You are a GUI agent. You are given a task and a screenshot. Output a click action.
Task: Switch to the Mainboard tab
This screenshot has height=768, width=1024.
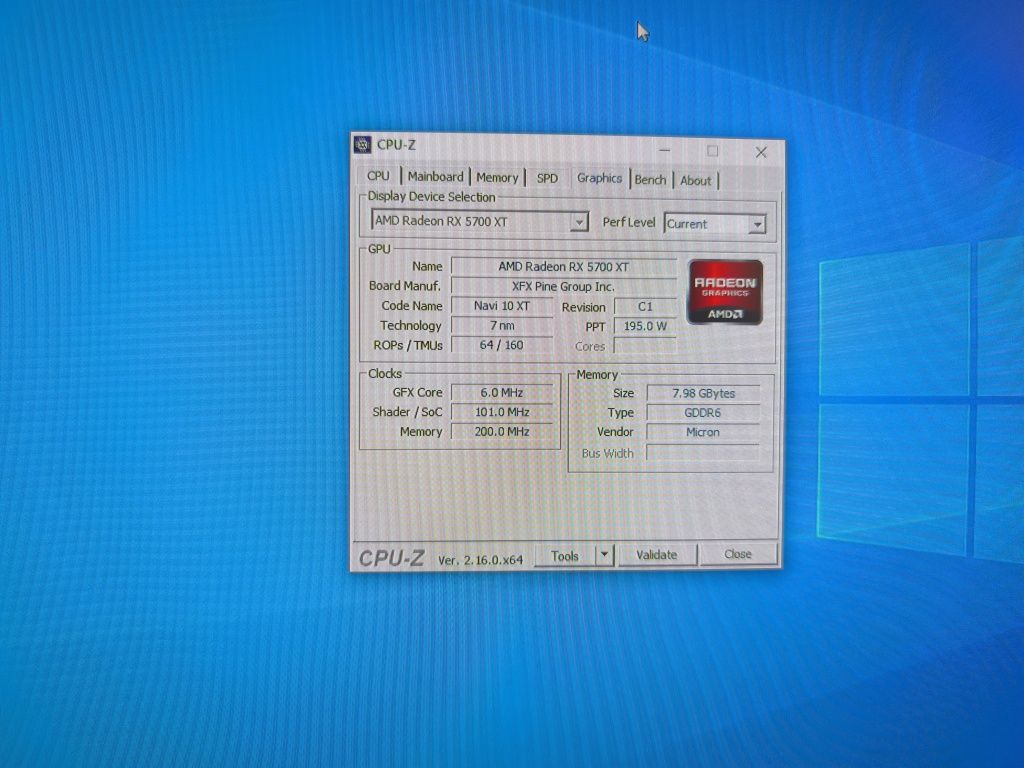pos(436,177)
